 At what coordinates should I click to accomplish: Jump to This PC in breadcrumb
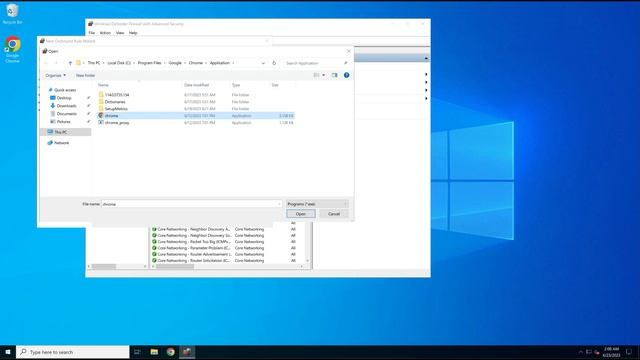pyautogui.click(x=94, y=63)
